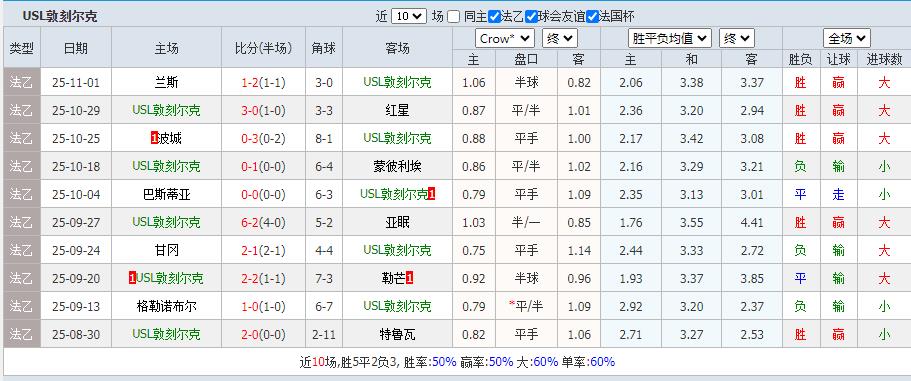Open the 全场 period dropdown

point(847,39)
